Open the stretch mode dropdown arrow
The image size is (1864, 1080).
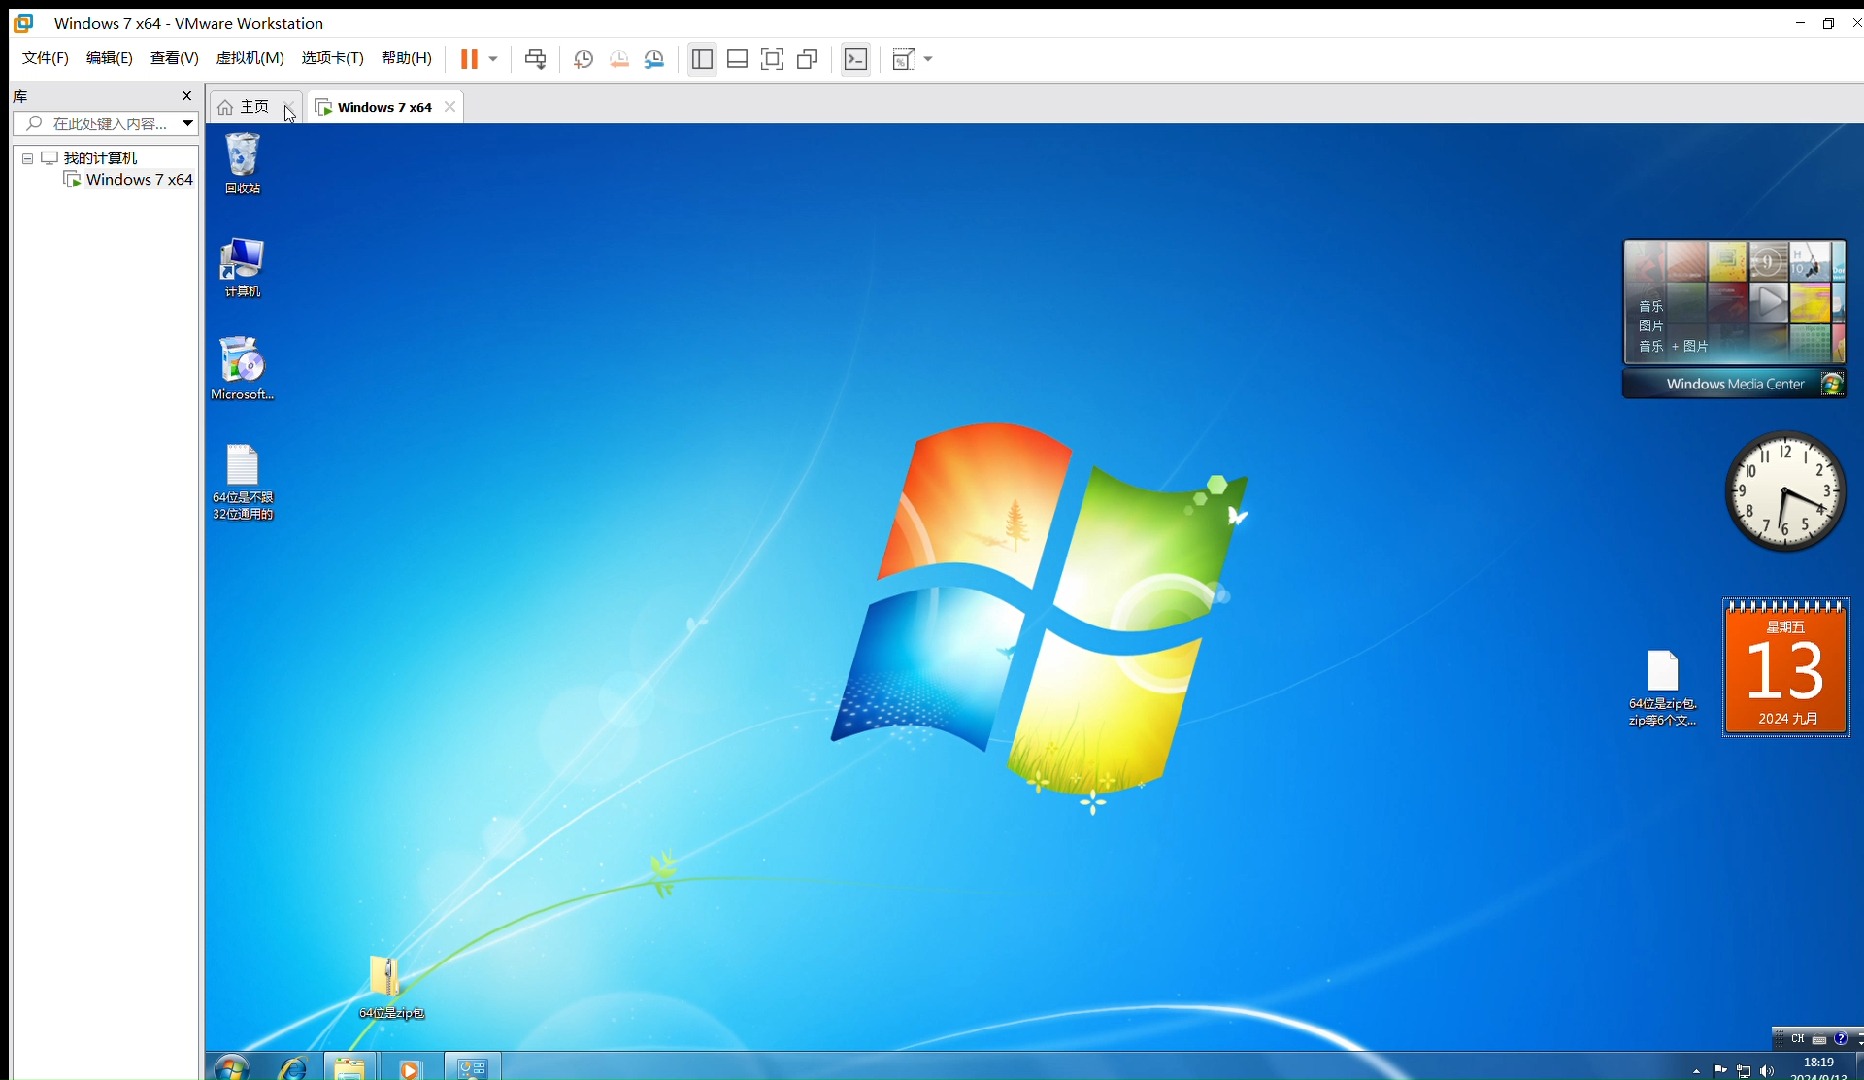928,59
